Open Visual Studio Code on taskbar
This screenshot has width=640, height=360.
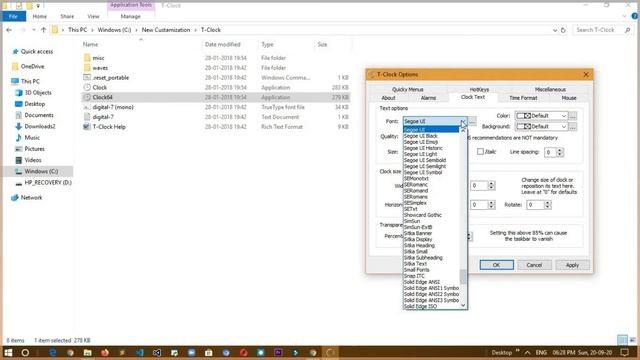click(x=140, y=352)
